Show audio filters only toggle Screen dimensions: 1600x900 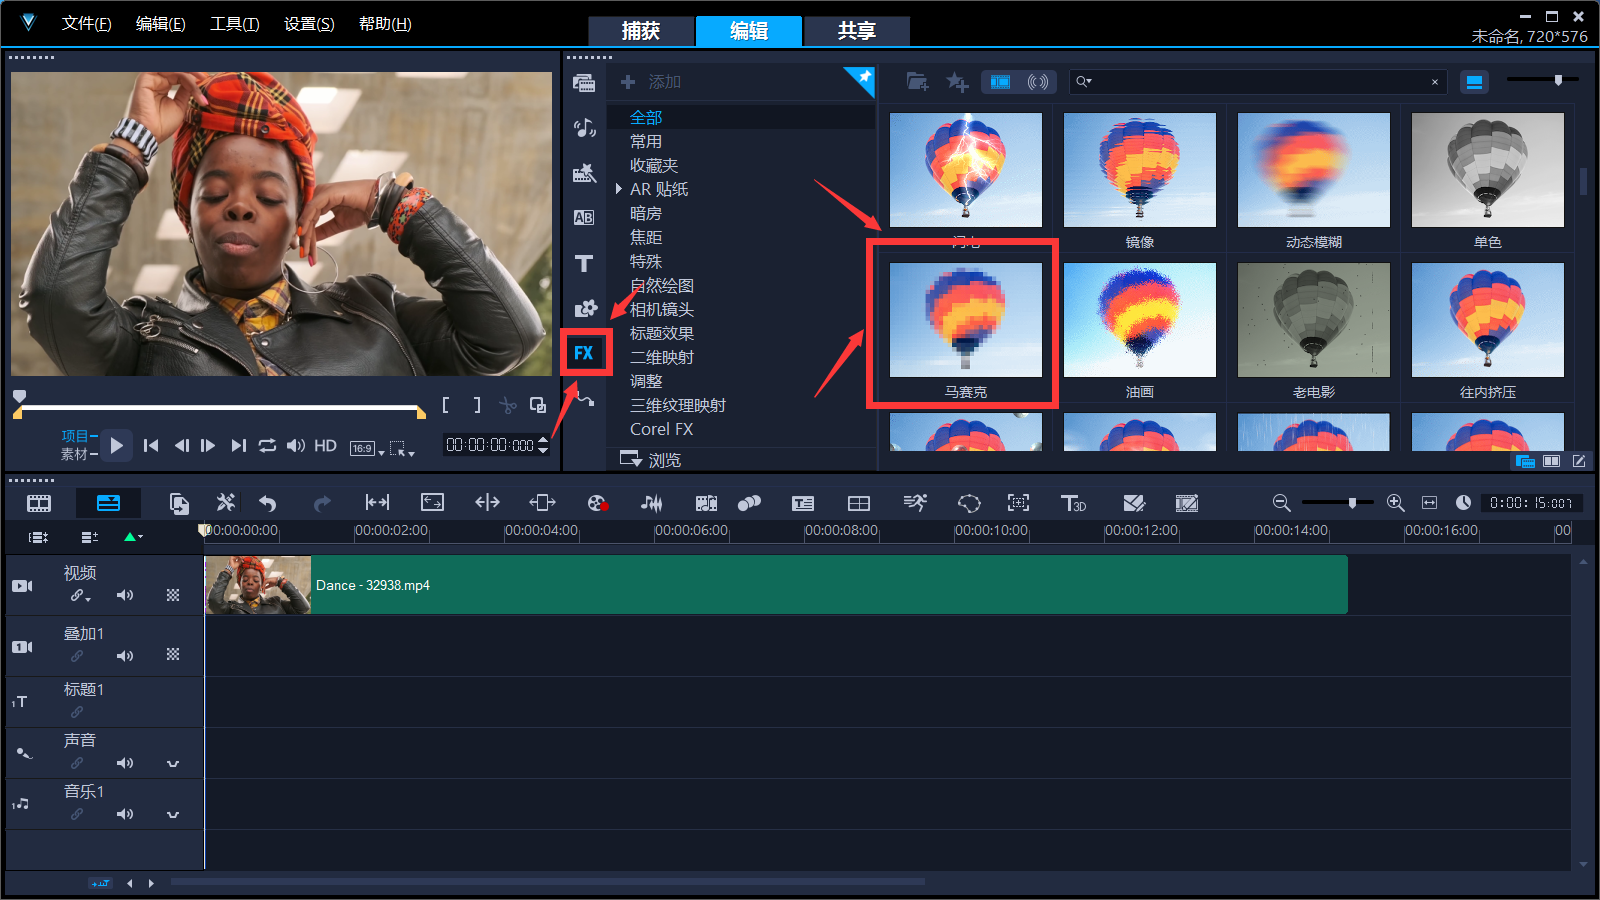(x=1038, y=82)
